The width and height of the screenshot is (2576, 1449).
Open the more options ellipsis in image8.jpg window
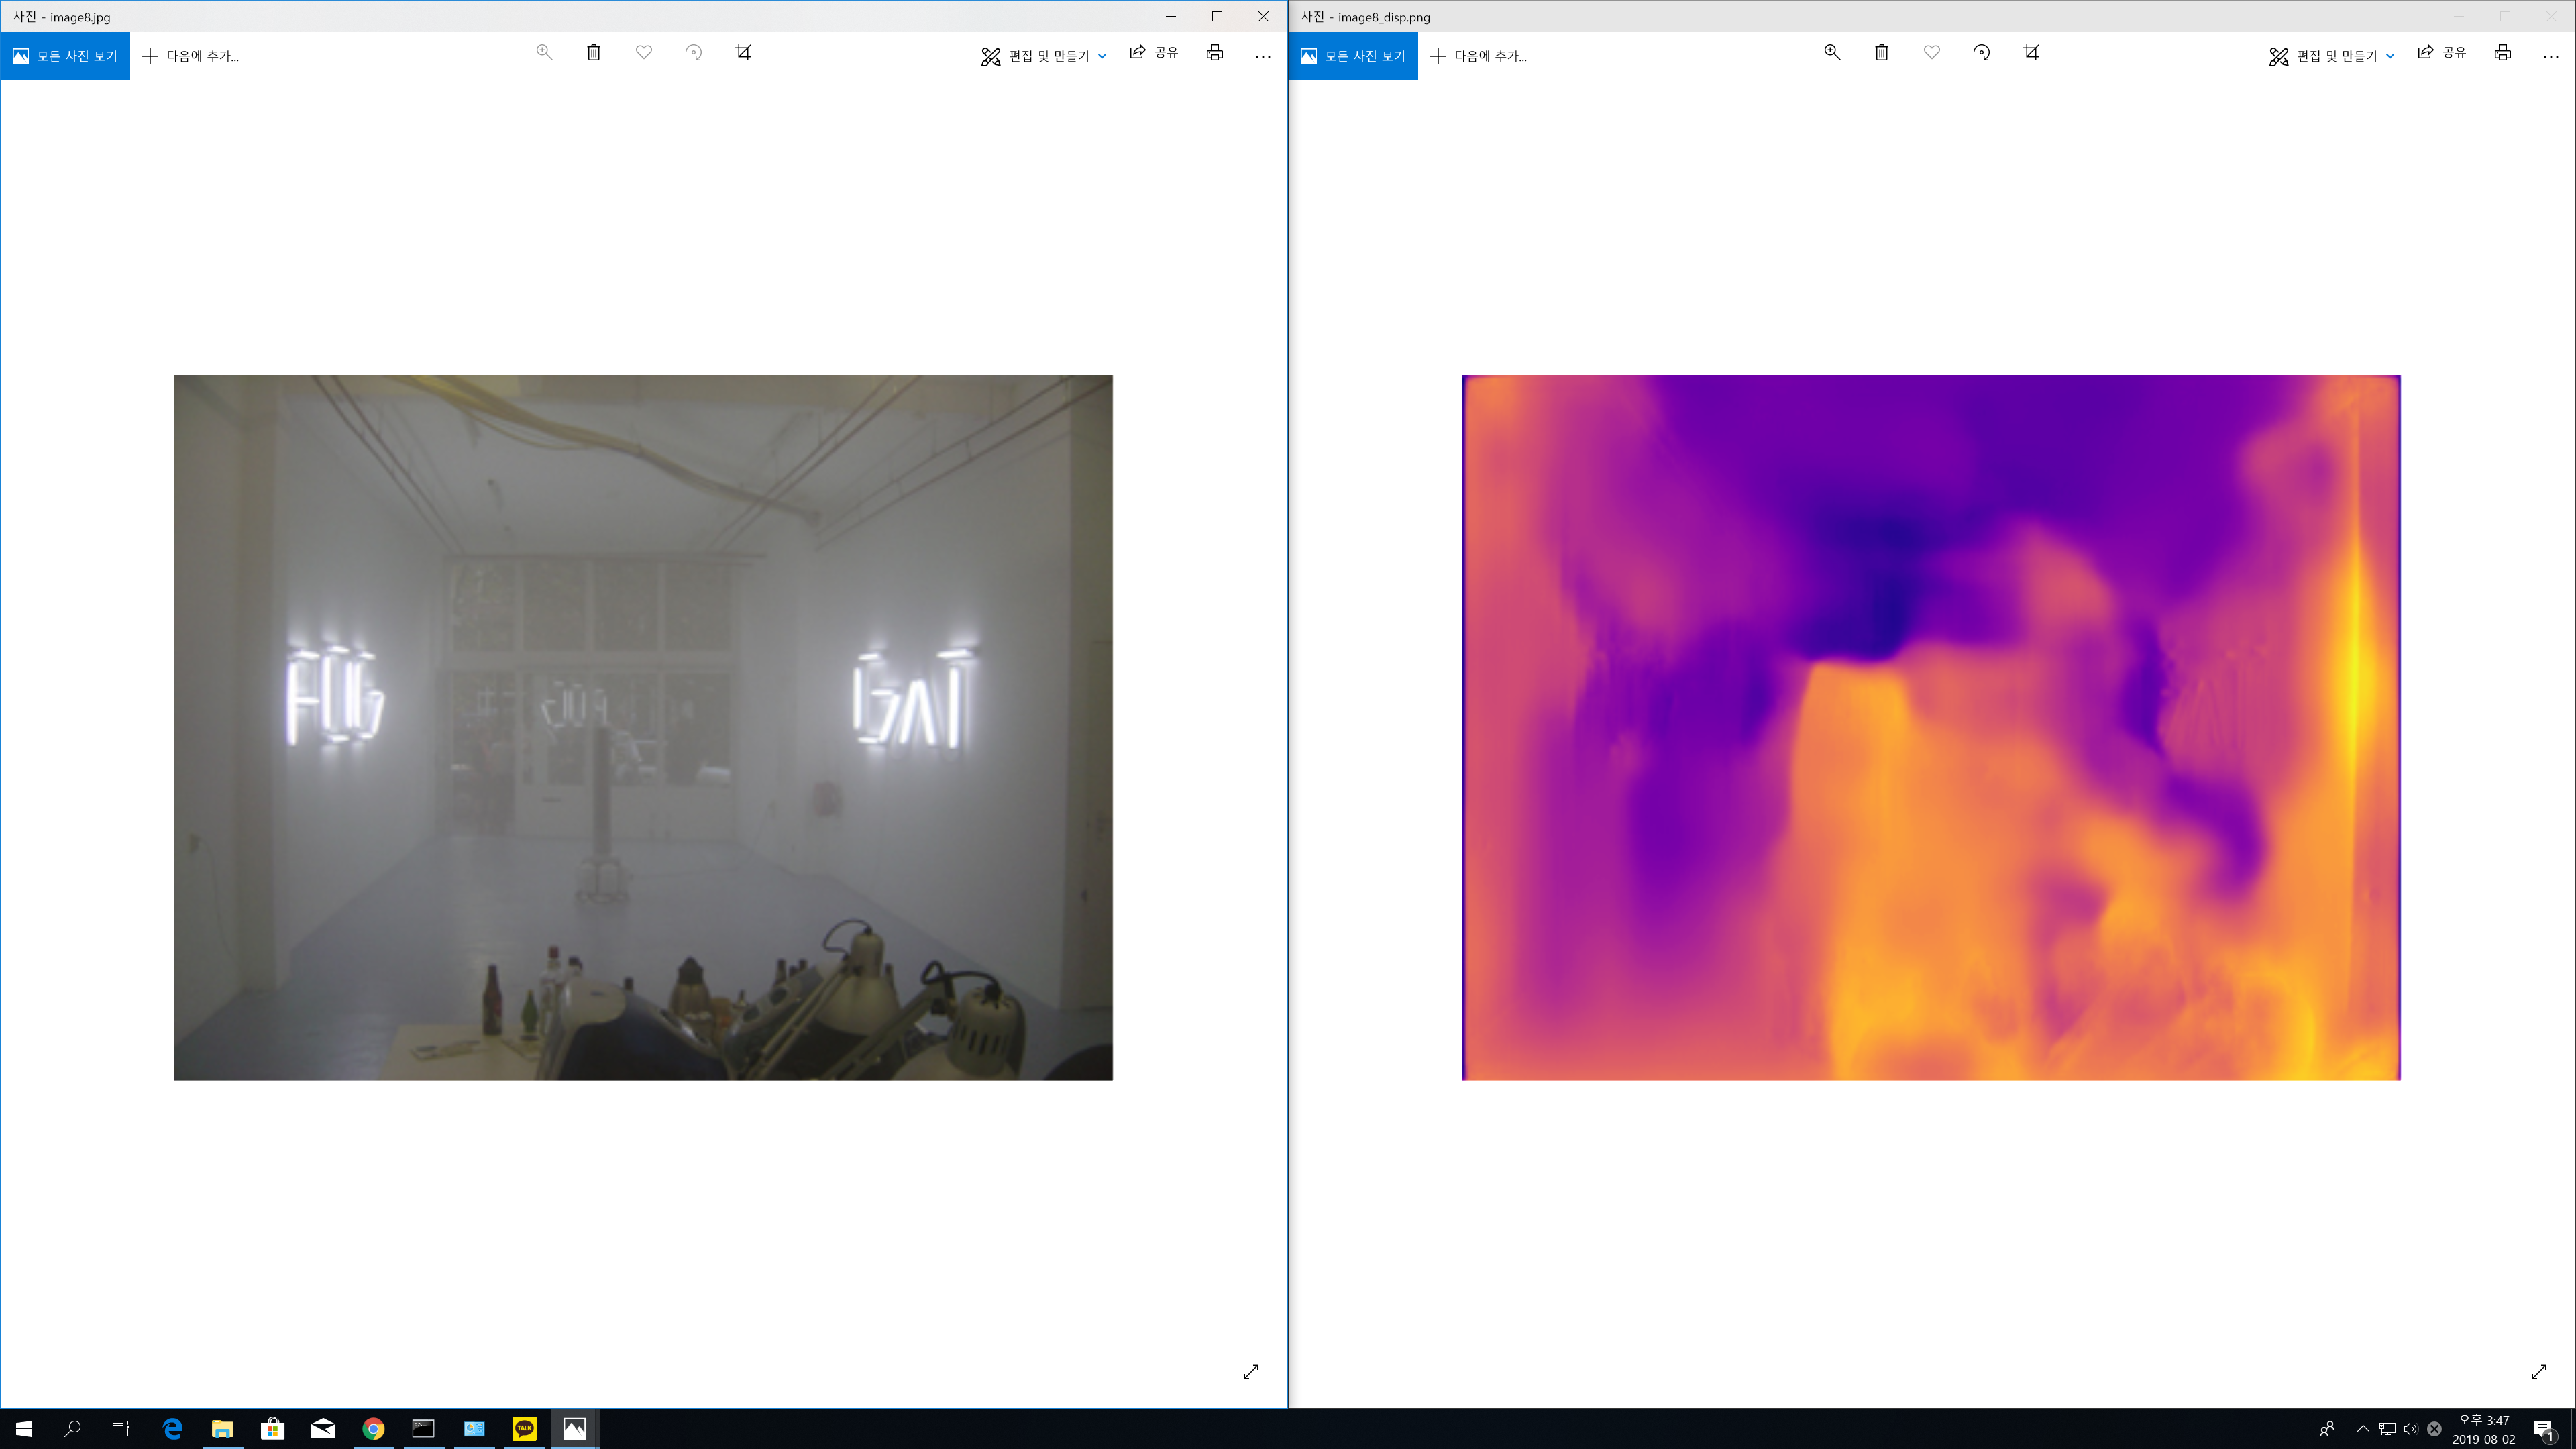click(x=1263, y=56)
